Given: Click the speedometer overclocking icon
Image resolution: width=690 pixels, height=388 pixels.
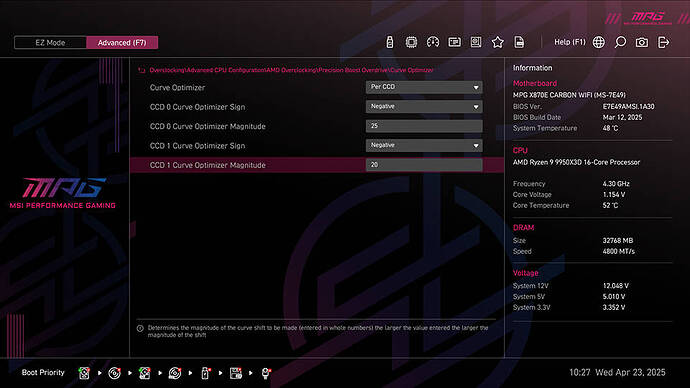Looking at the screenshot, I should point(433,42).
